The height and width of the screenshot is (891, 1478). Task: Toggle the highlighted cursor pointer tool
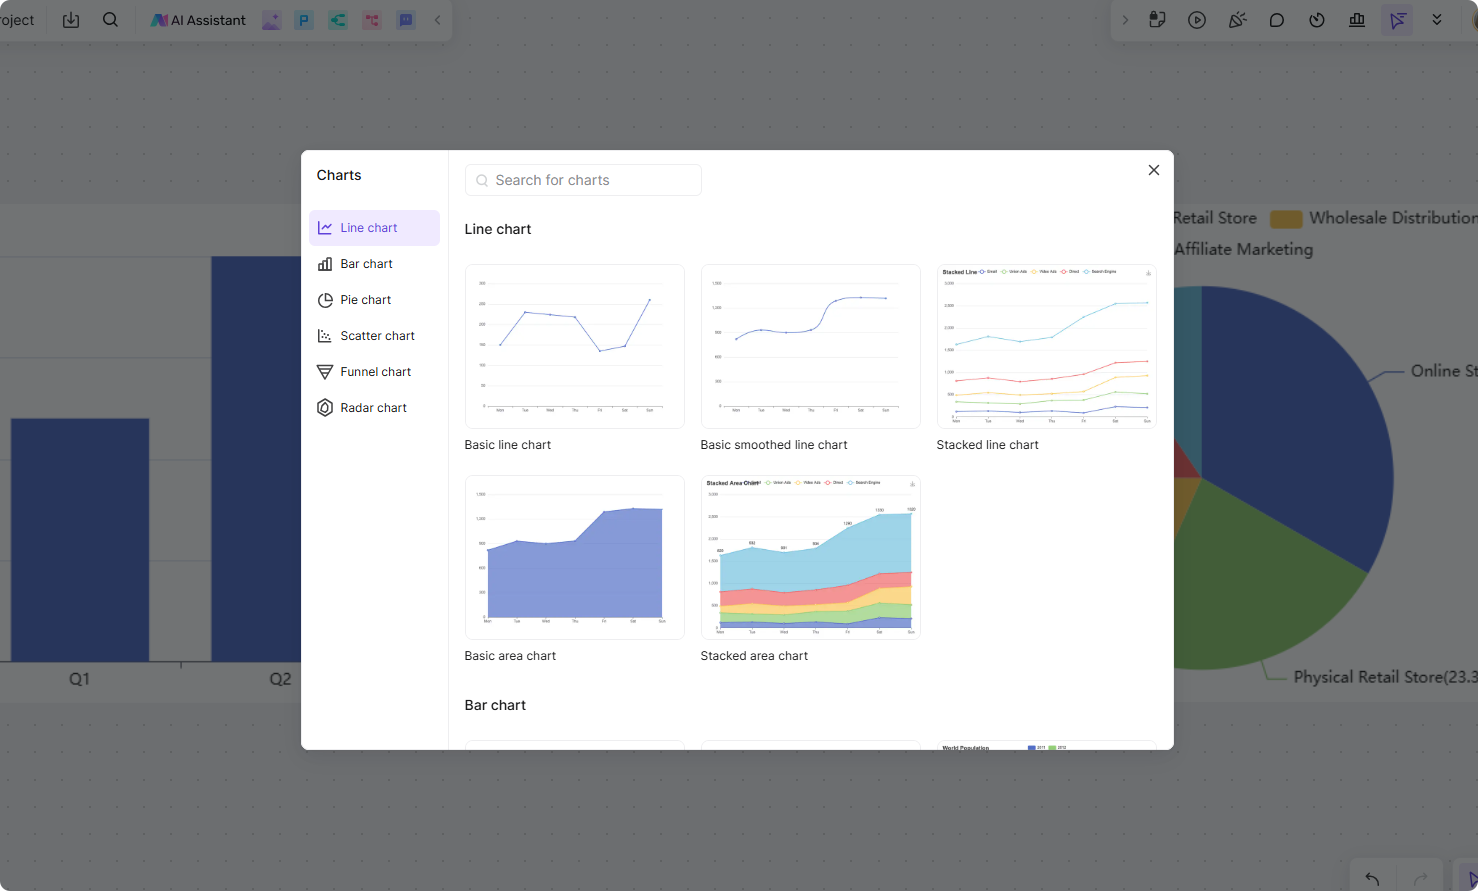1397,20
